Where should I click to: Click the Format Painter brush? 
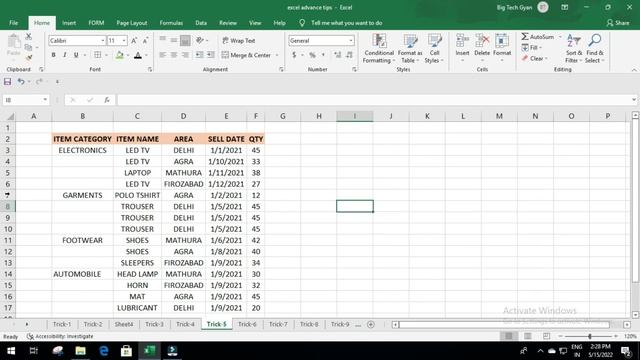pos(29,58)
